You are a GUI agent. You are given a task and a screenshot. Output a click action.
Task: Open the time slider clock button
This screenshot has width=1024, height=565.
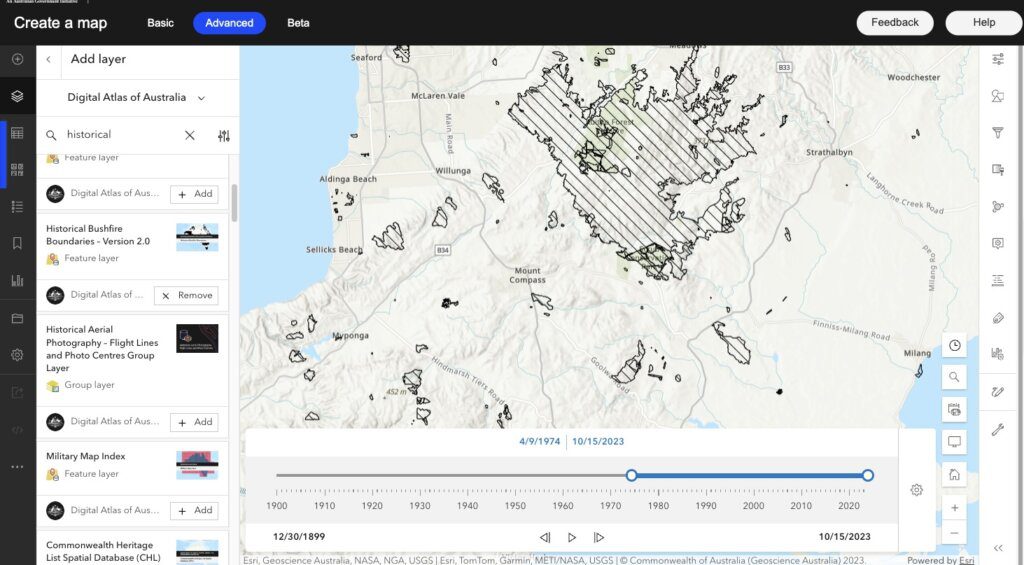pyautogui.click(x=955, y=345)
